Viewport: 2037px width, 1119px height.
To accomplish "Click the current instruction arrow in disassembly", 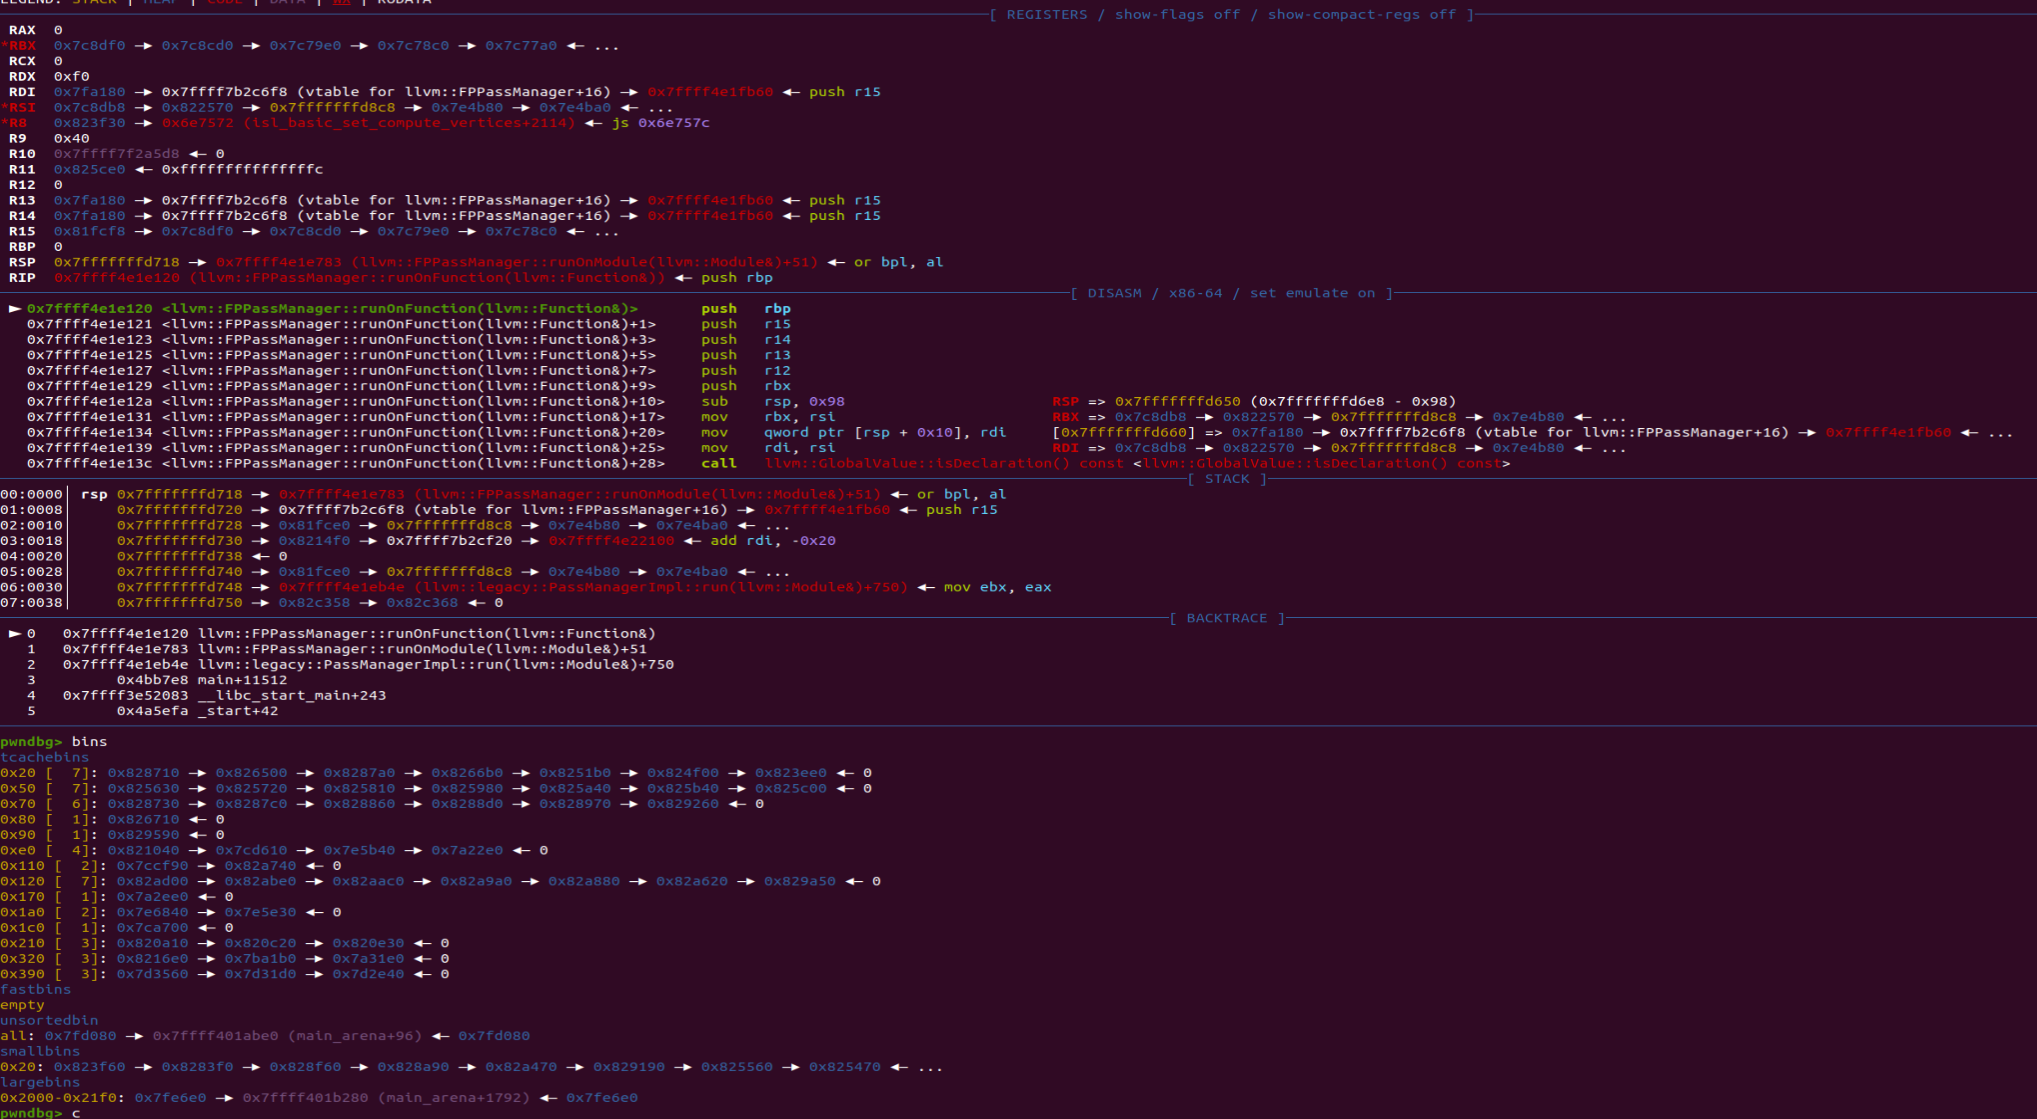I will coord(15,309).
